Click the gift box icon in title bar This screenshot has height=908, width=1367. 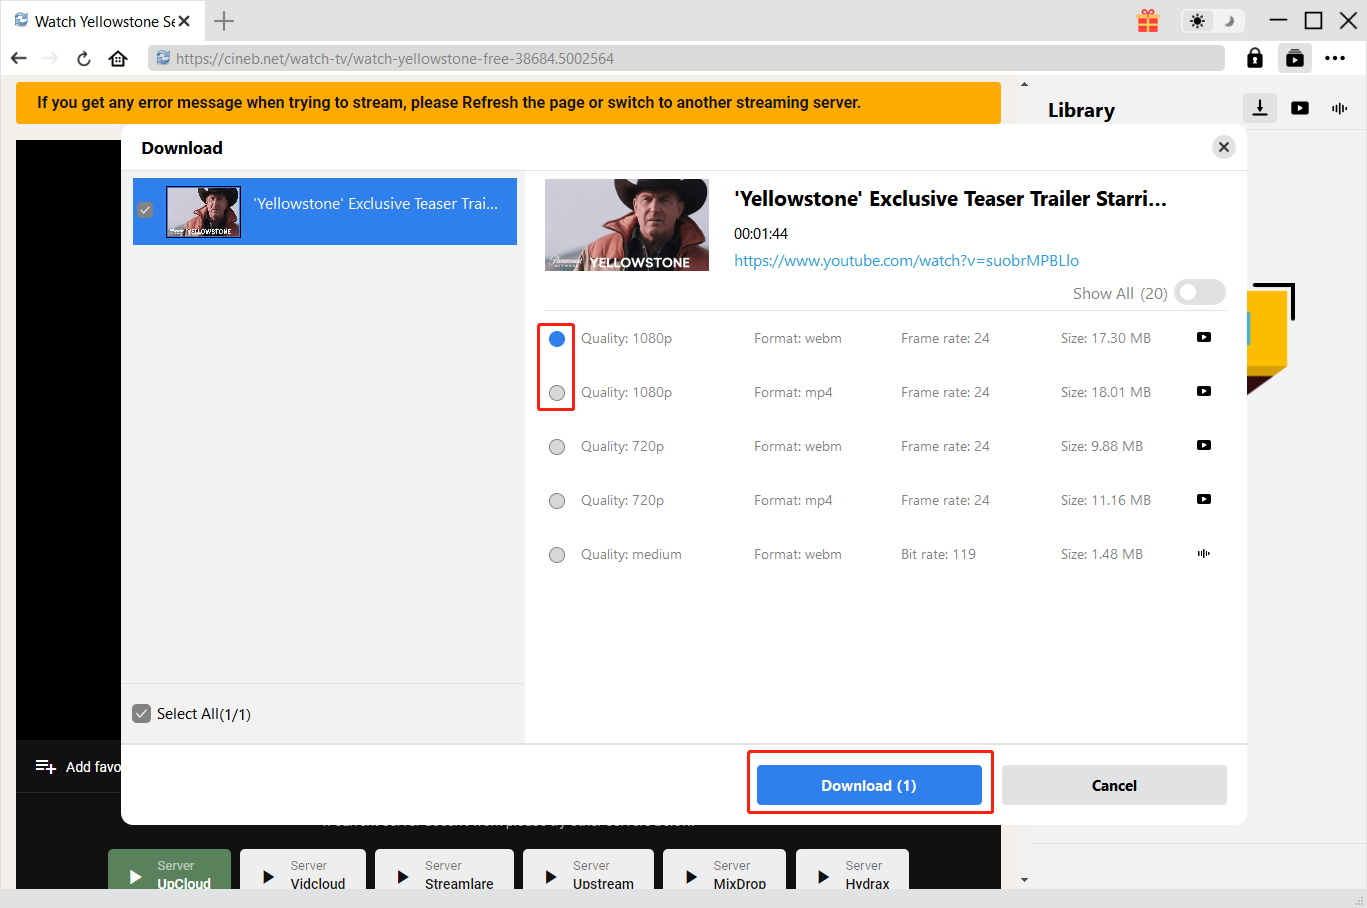coord(1148,21)
